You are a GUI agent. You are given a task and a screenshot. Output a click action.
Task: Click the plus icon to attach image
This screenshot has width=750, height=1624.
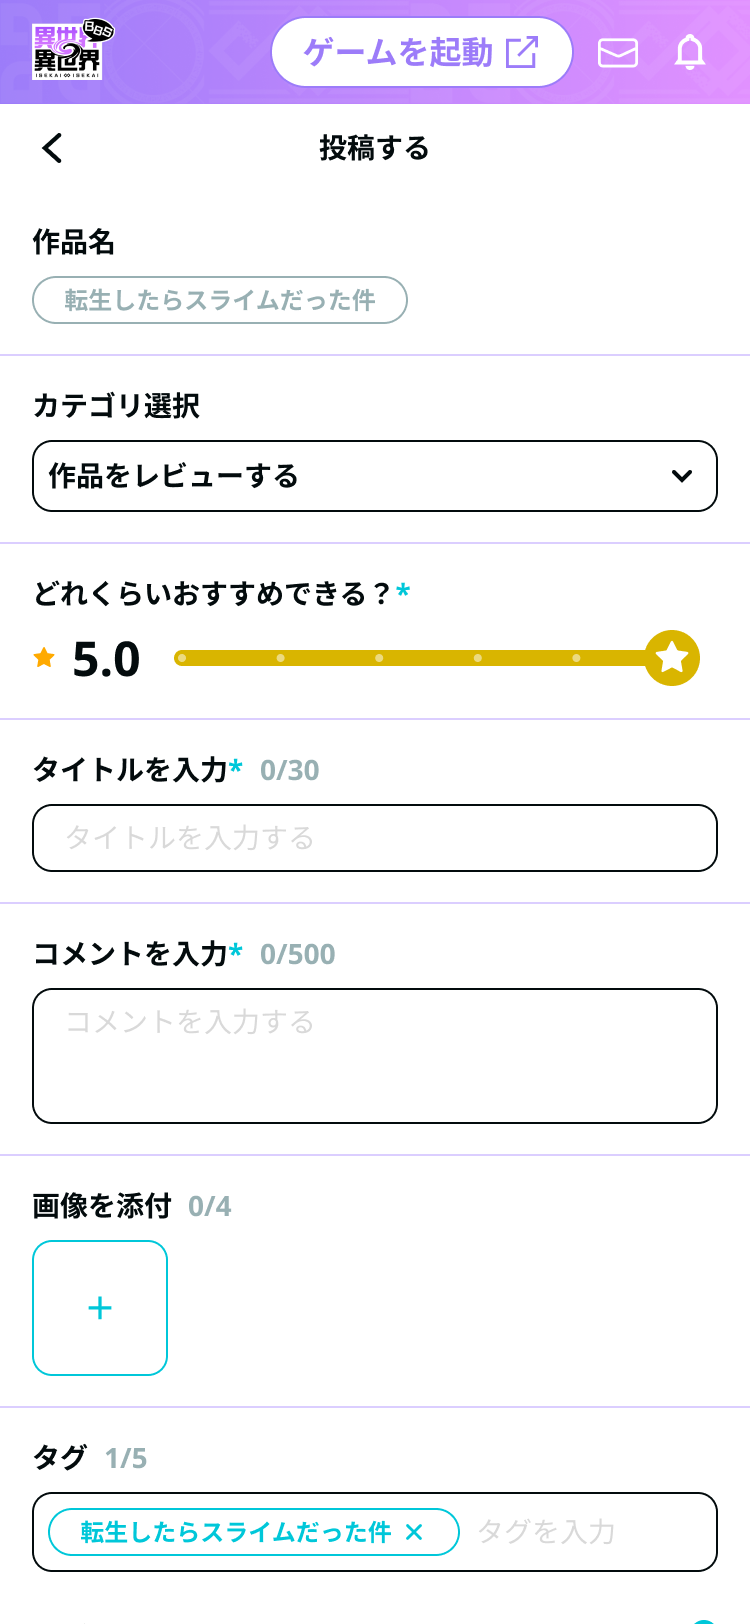pos(100,1308)
